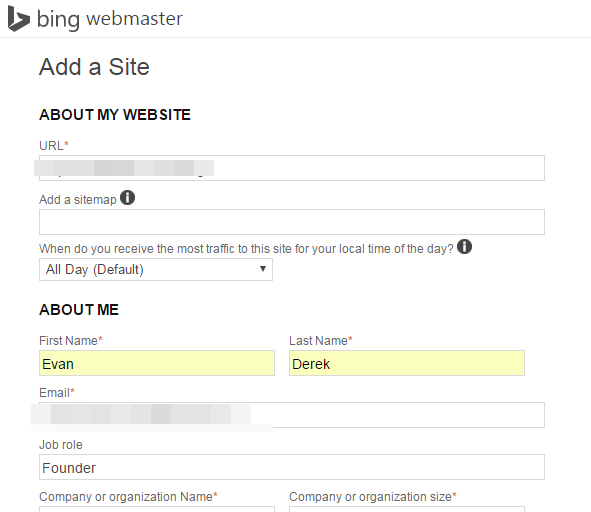This screenshot has height=512, width=591.
Task: Click into the Add a sitemap text box
Action: [x=292, y=222]
